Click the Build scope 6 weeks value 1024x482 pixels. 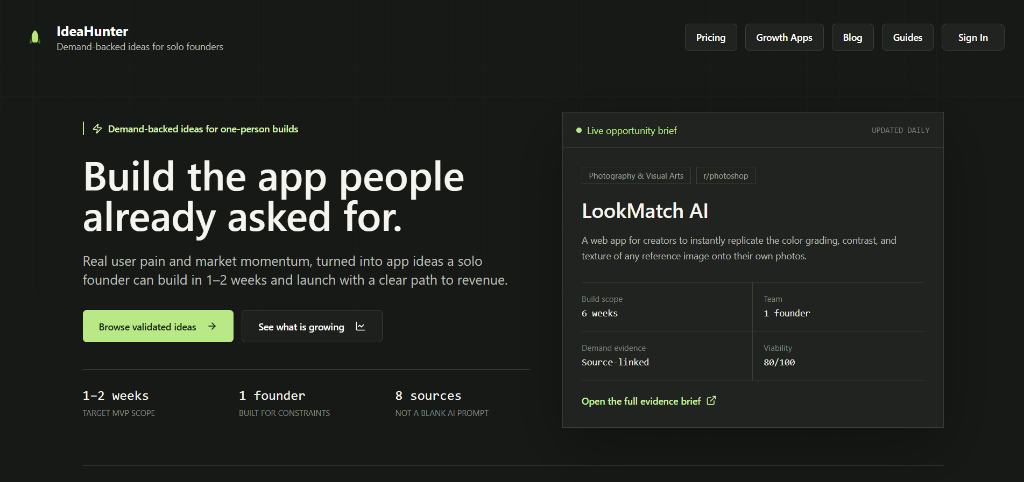(600, 313)
